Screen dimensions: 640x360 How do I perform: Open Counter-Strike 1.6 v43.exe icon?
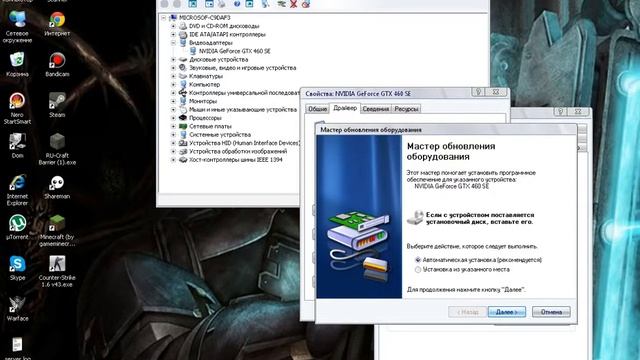57,264
